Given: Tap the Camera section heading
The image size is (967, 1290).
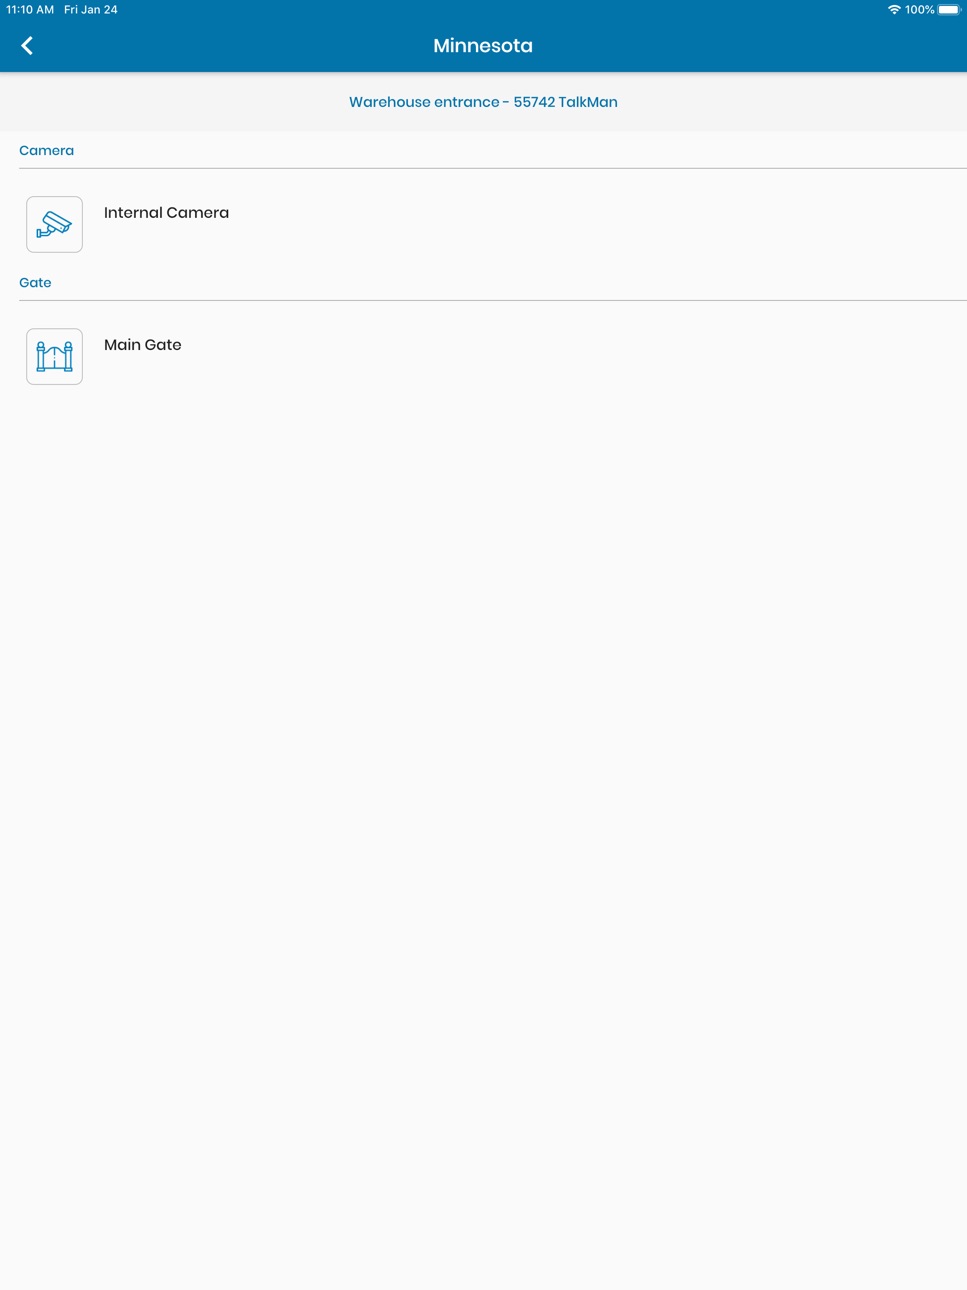Looking at the screenshot, I should pos(46,150).
